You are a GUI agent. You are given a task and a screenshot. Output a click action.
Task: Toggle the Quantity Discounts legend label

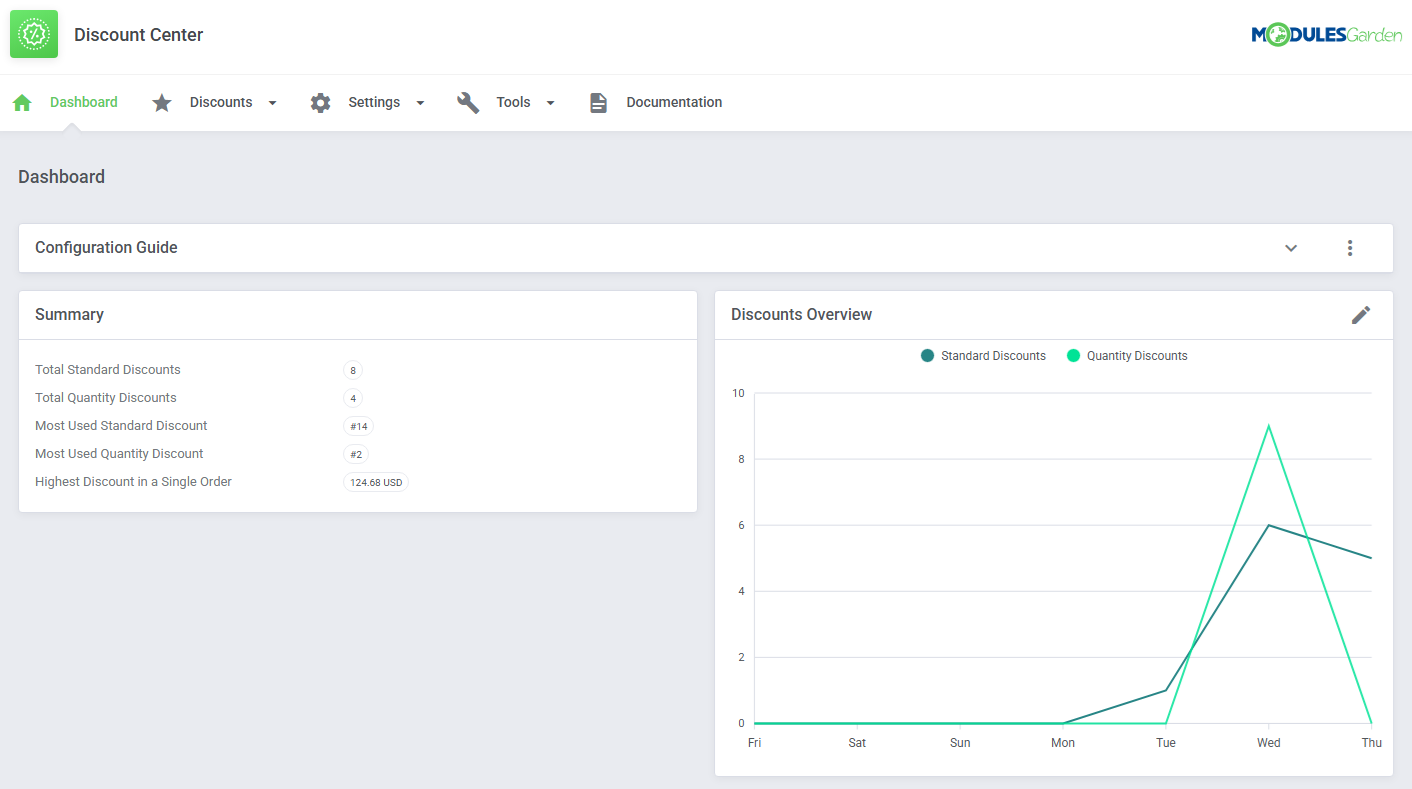coord(1137,356)
